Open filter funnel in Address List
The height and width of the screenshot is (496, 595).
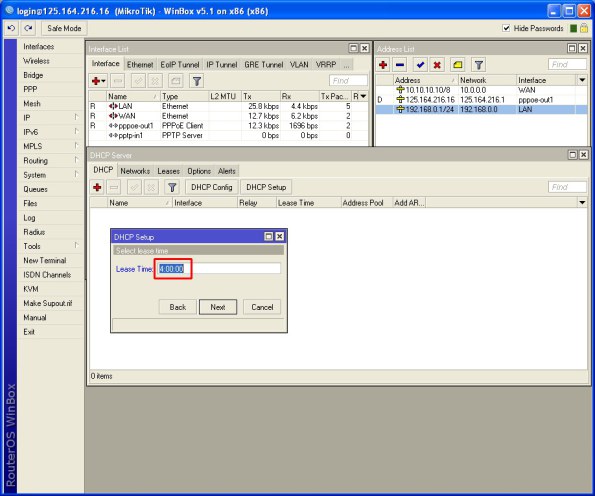click(x=479, y=65)
